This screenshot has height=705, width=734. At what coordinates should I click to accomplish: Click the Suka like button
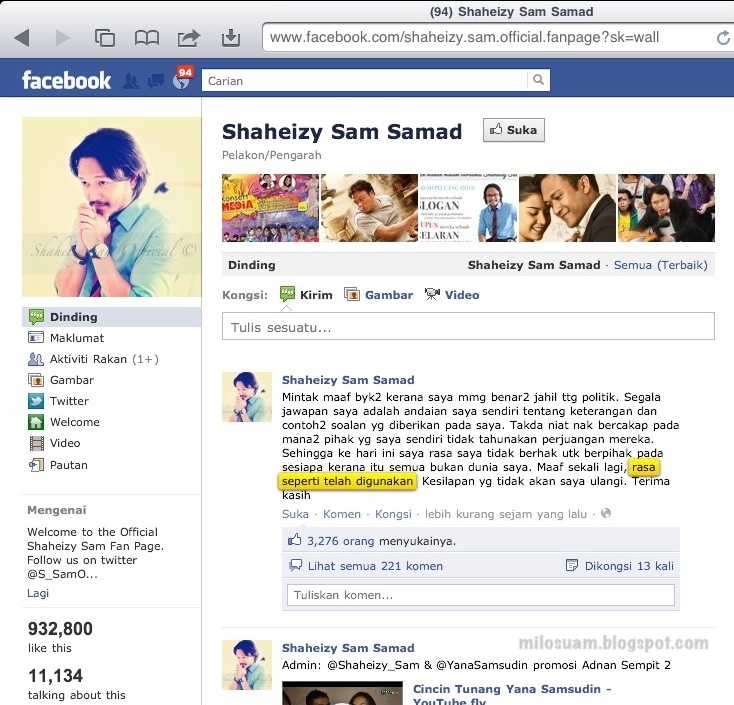pos(514,130)
